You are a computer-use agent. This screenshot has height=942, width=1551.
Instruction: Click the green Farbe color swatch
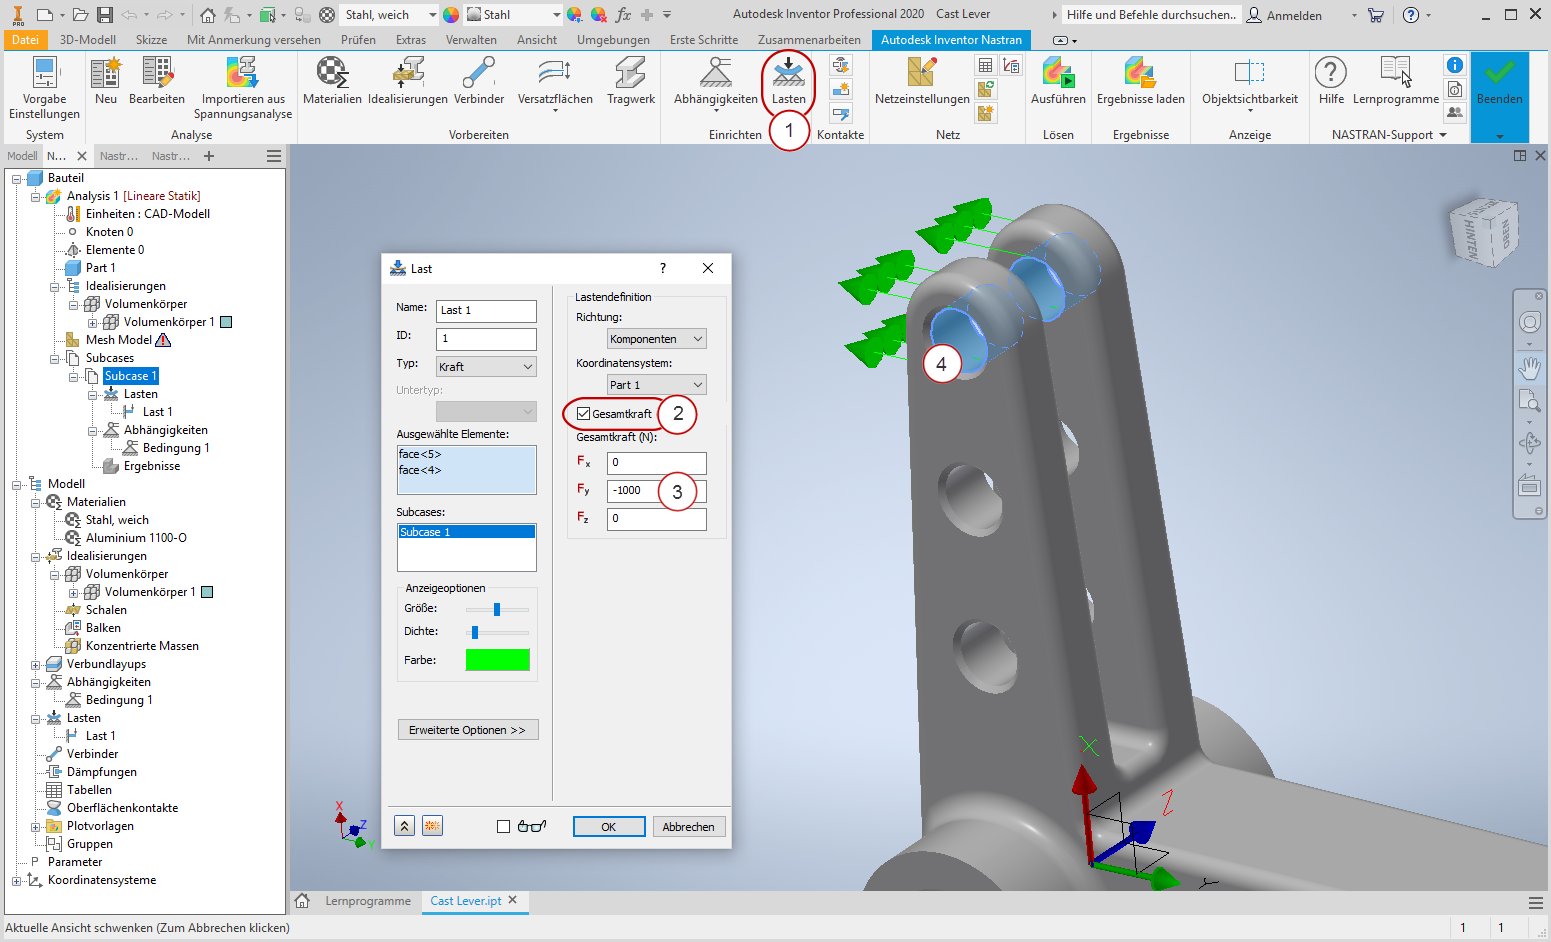tap(497, 660)
